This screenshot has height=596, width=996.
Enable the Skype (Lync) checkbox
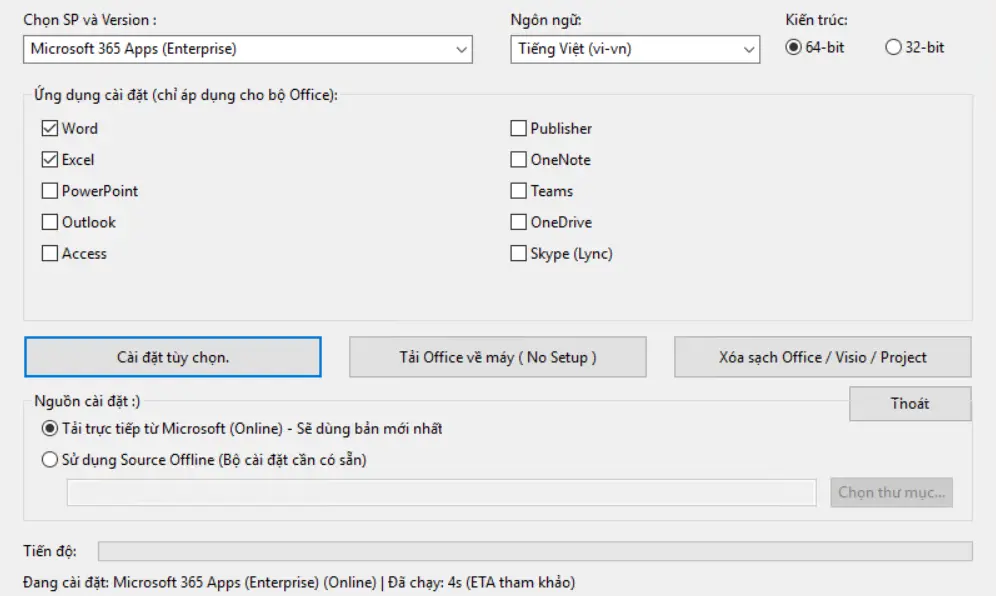[518, 254]
